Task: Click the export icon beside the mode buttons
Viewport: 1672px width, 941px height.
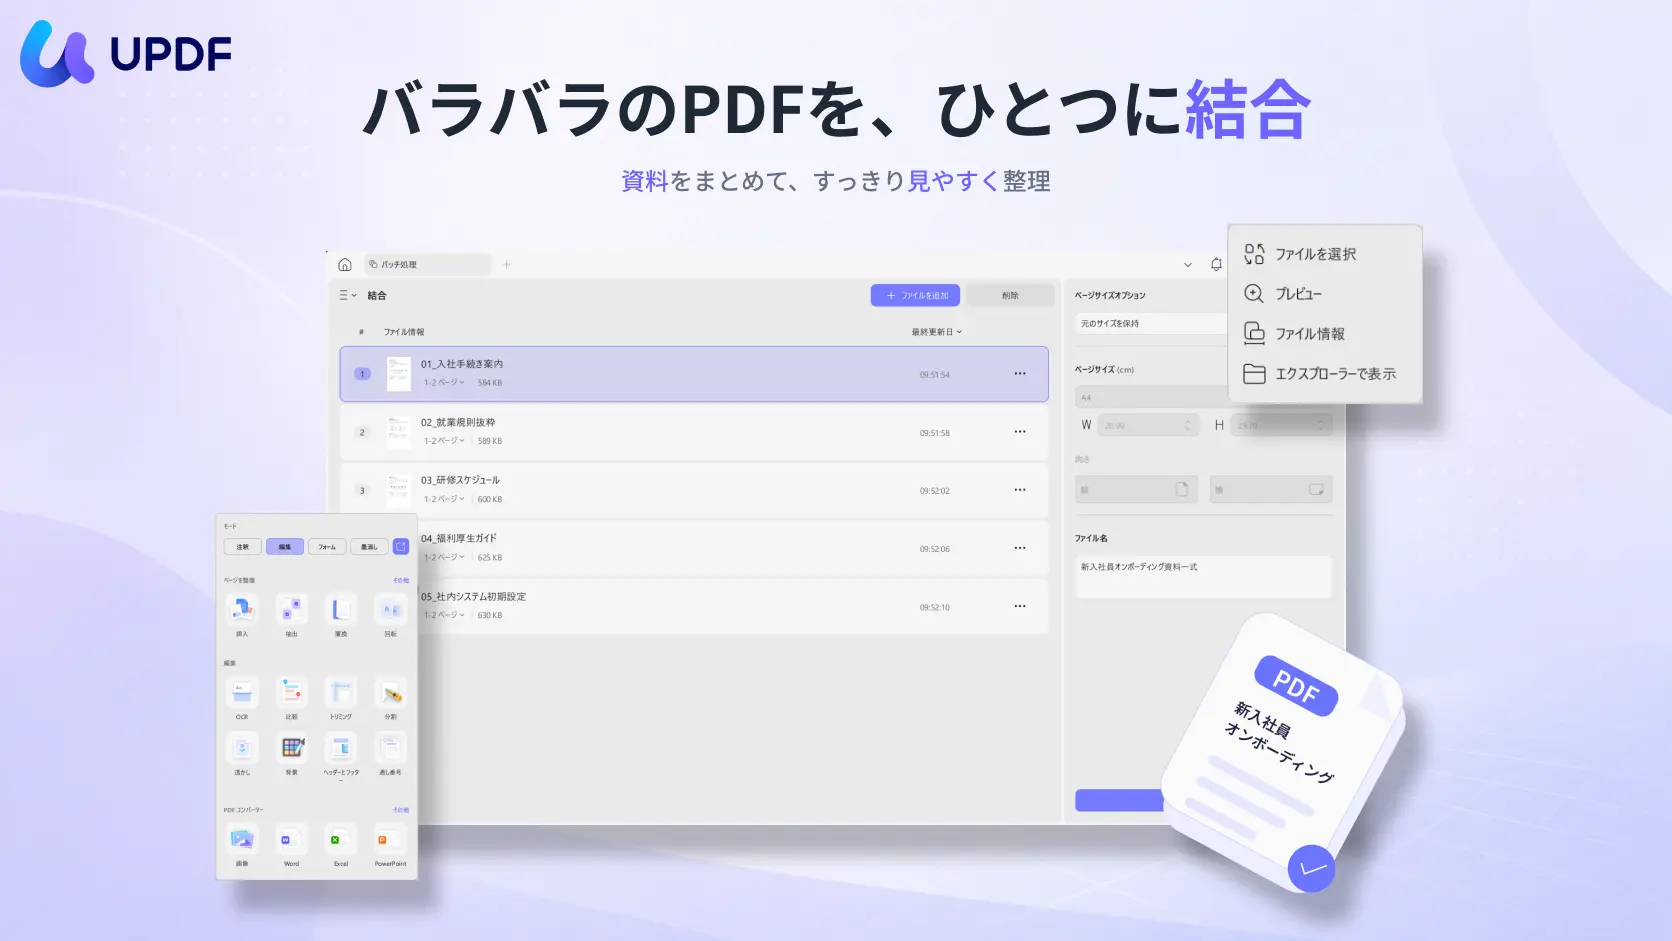Action: [x=401, y=546]
